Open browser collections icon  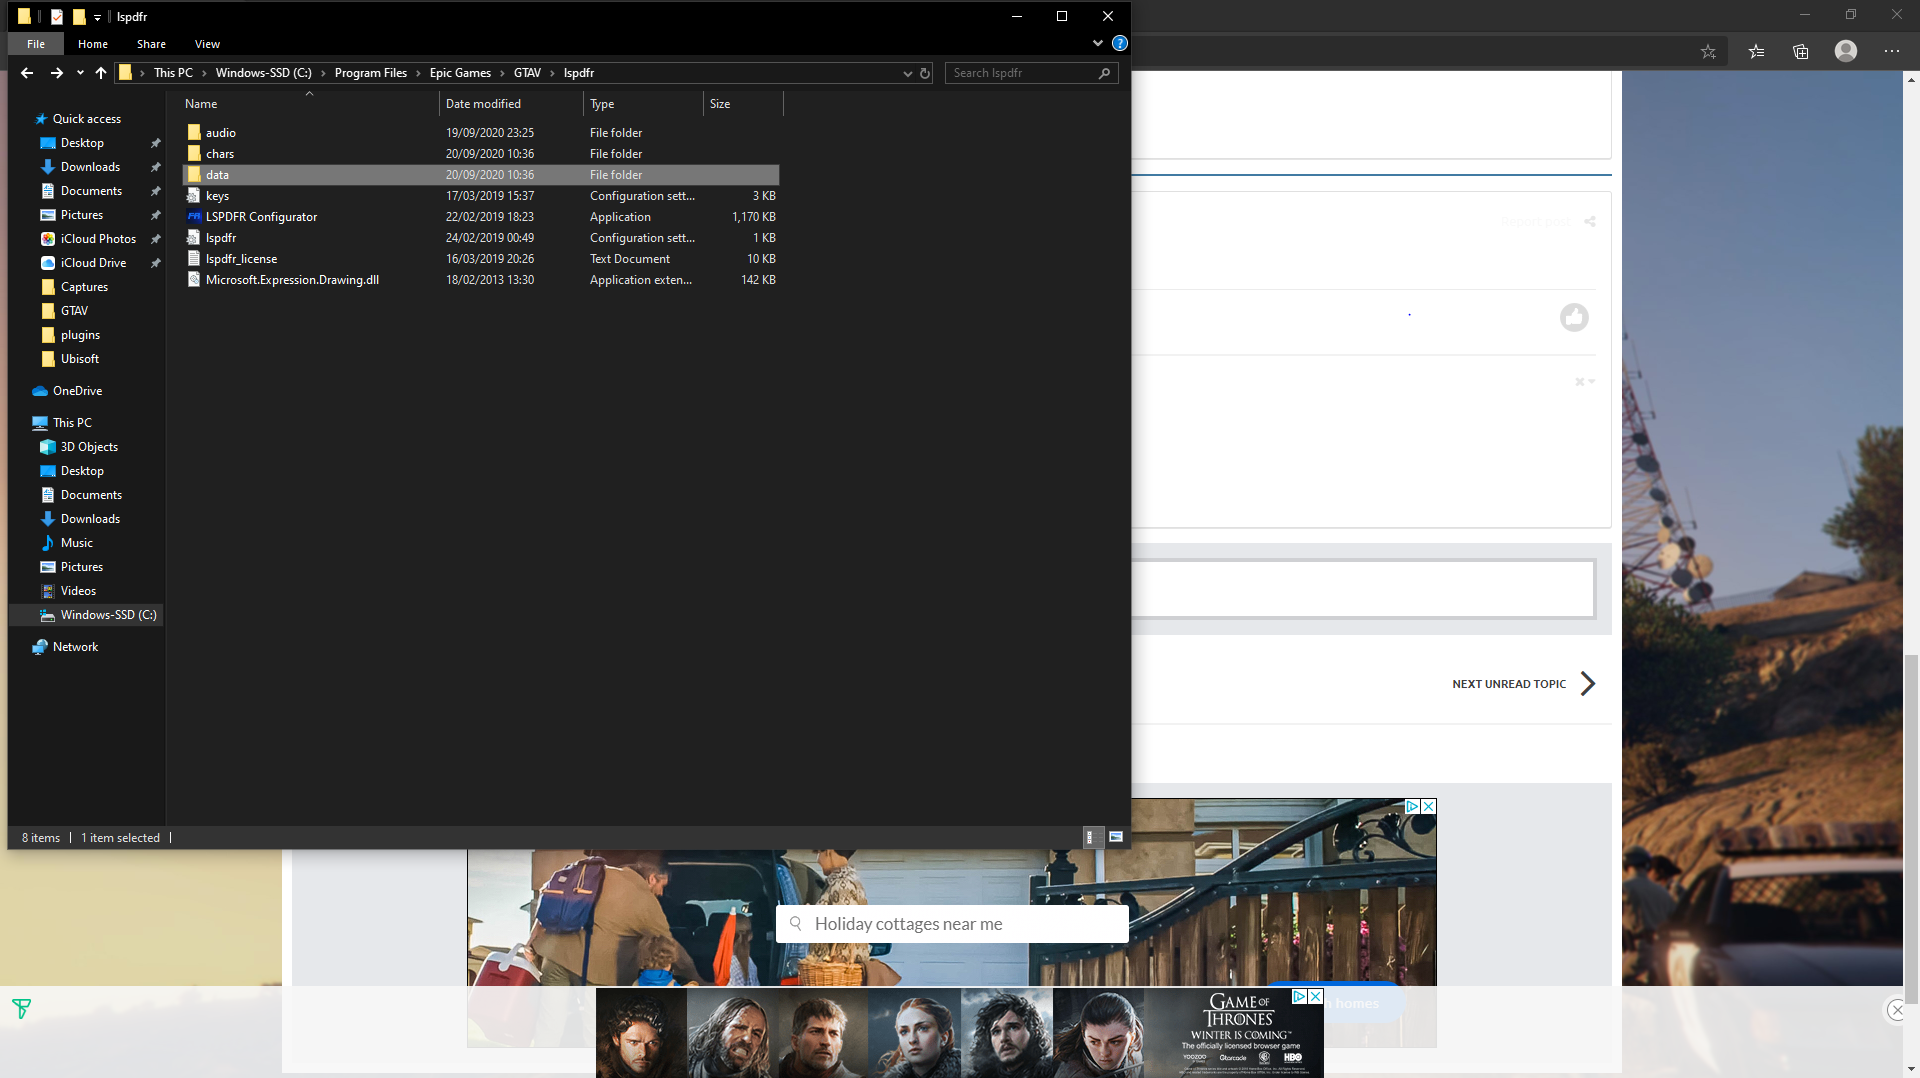pyautogui.click(x=1801, y=52)
